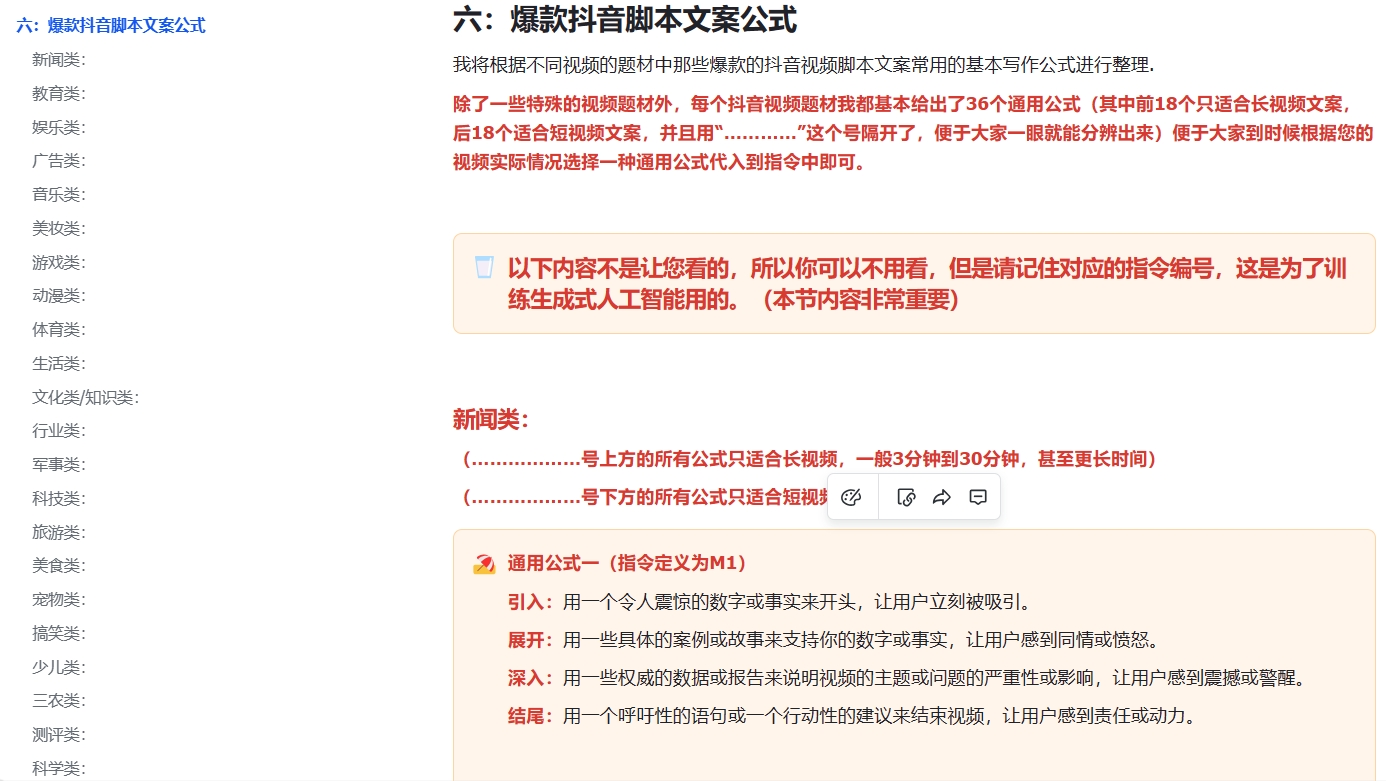This screenshot has height=781, width=1386.
Task: Click the 引入 line in formula M1
Action: point(770,602)
